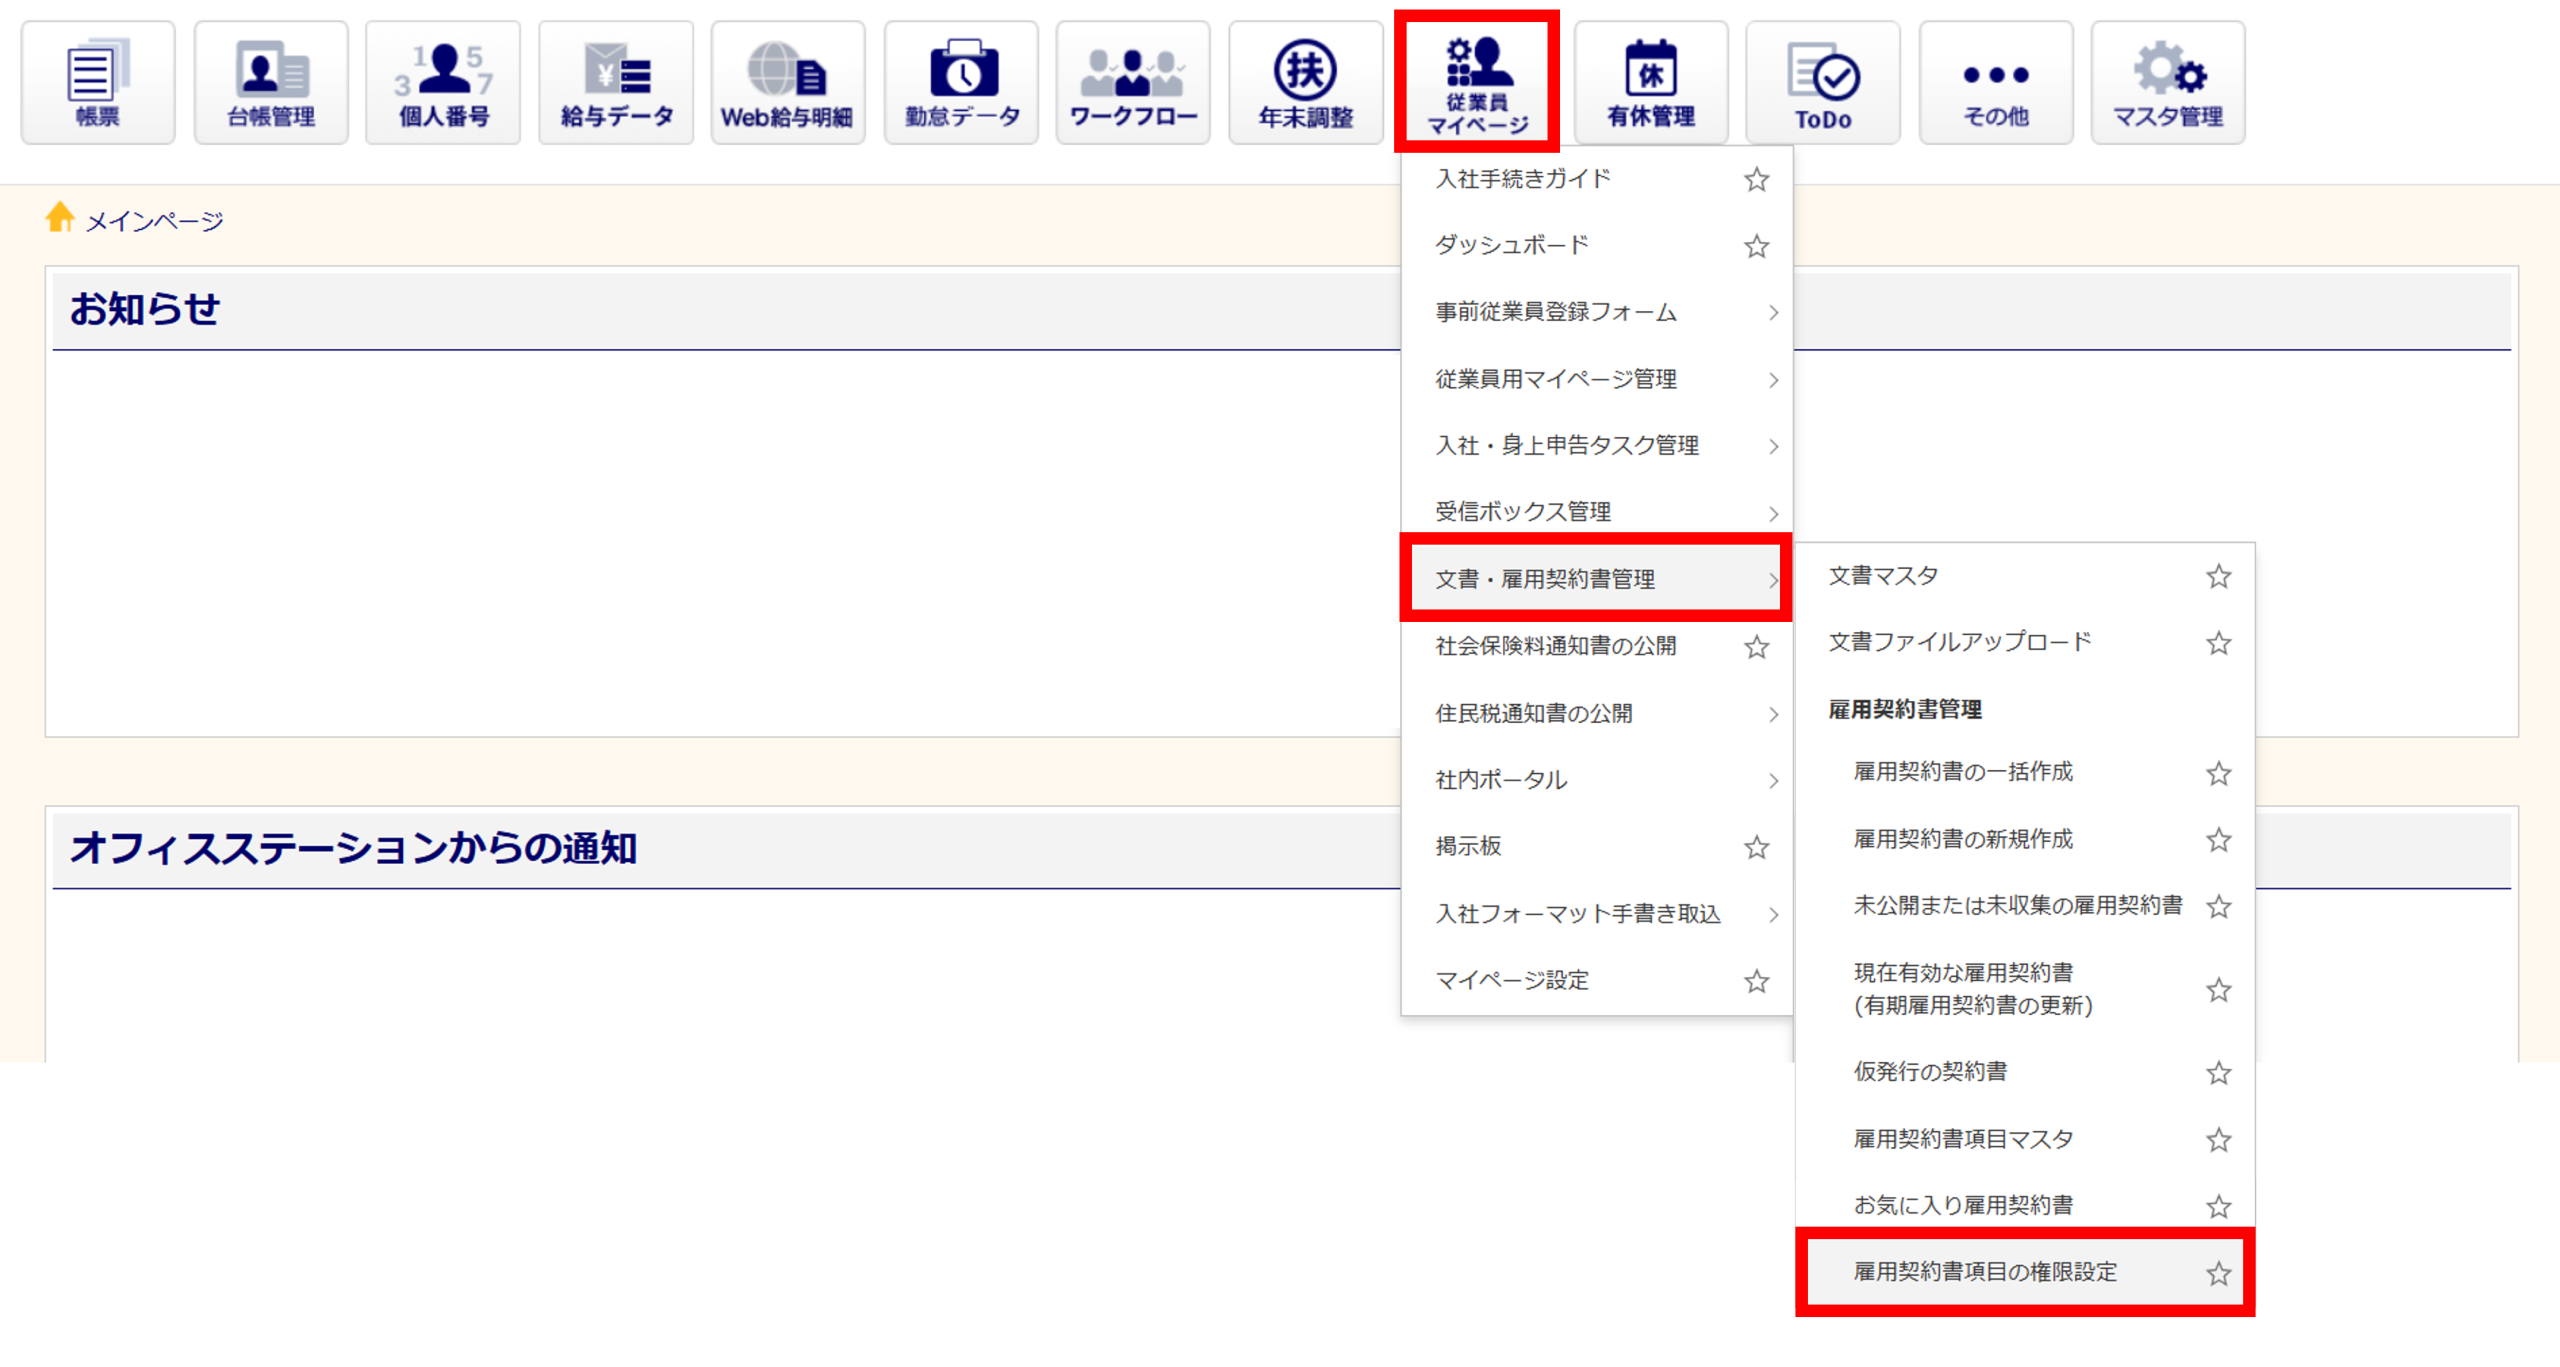This screenshot has height=1367, width=2560.
Task: Open the 帳票 toolbar icon
Action: tap(98, 83)
